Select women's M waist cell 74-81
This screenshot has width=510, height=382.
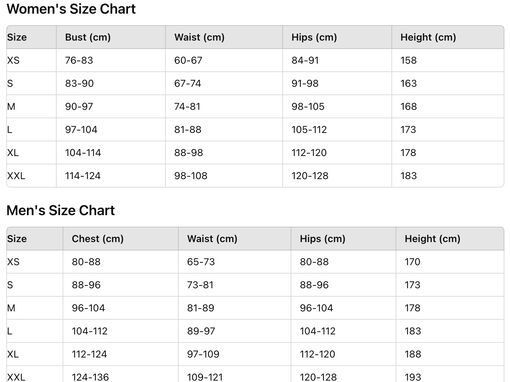point(187,107)
